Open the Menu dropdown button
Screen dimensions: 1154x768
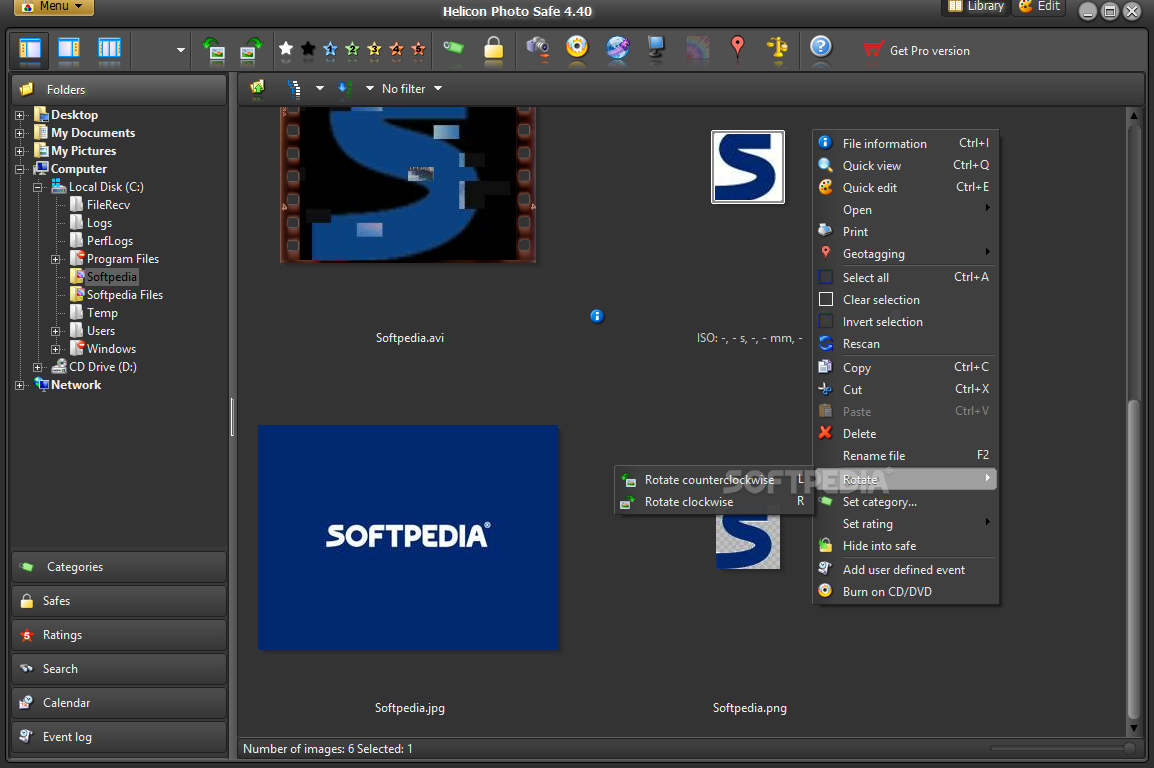point(54,7)
